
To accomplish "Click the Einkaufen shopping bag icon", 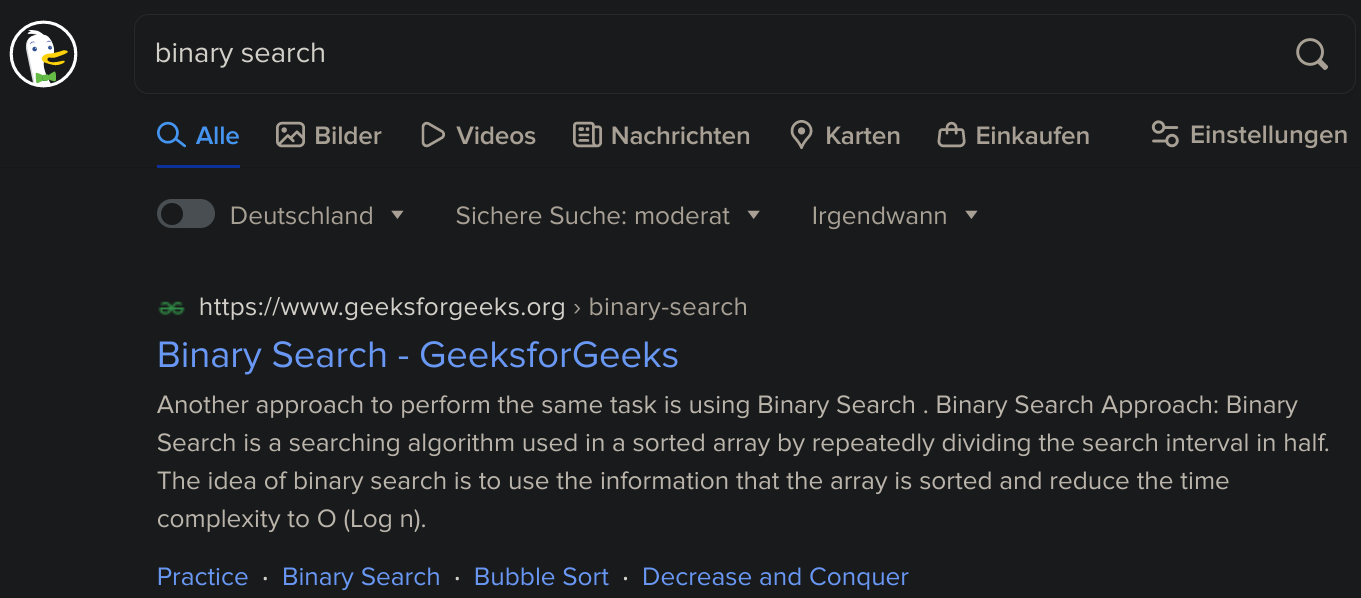I will point(951,135).
